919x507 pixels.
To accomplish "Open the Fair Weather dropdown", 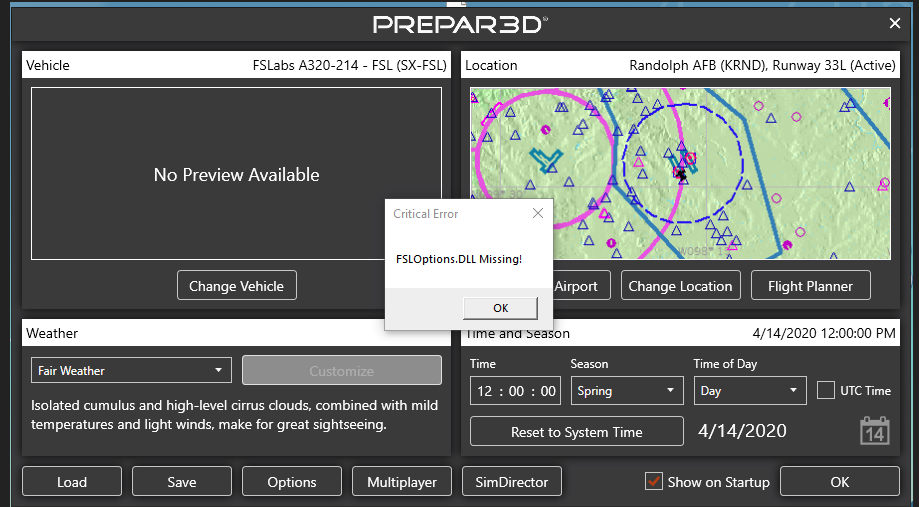I will pyautogui.click(x=131, y=370).
